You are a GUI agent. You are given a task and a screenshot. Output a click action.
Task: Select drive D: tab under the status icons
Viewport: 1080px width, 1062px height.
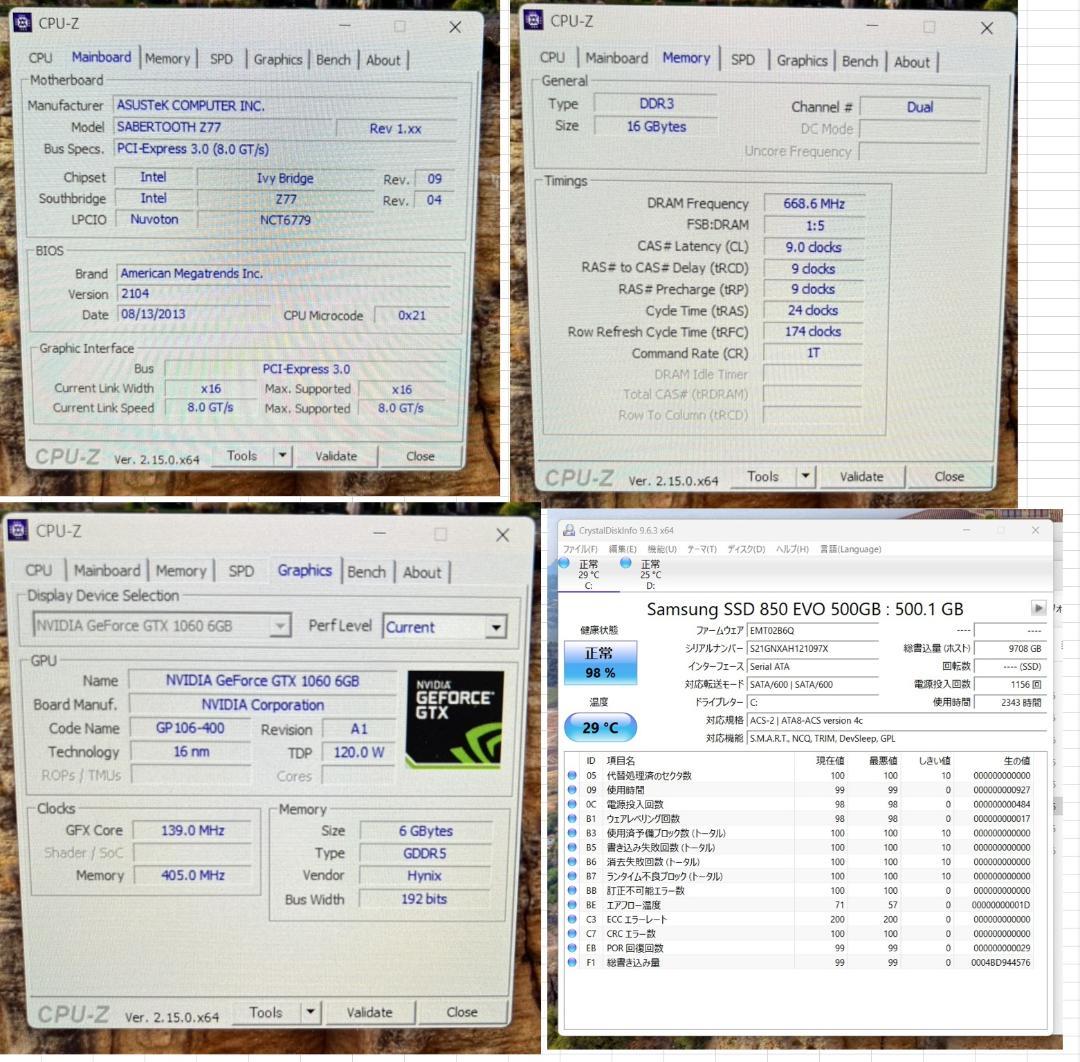(x=651, y=588)
